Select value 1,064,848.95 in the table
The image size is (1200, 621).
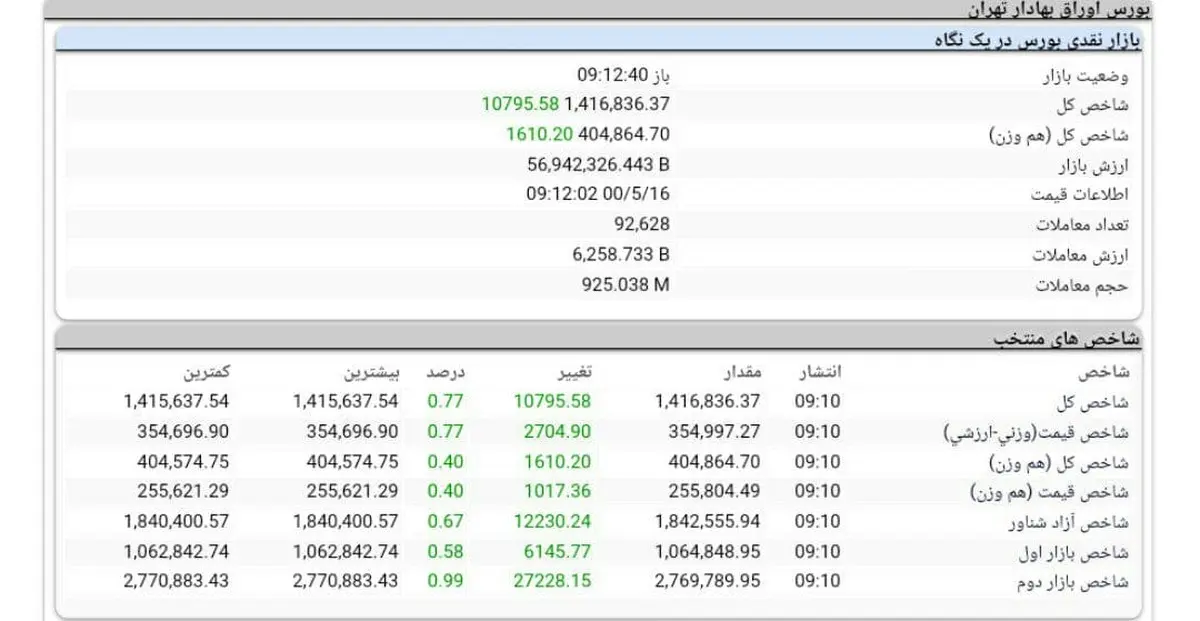pyautogui.click(x=707, y=551)
